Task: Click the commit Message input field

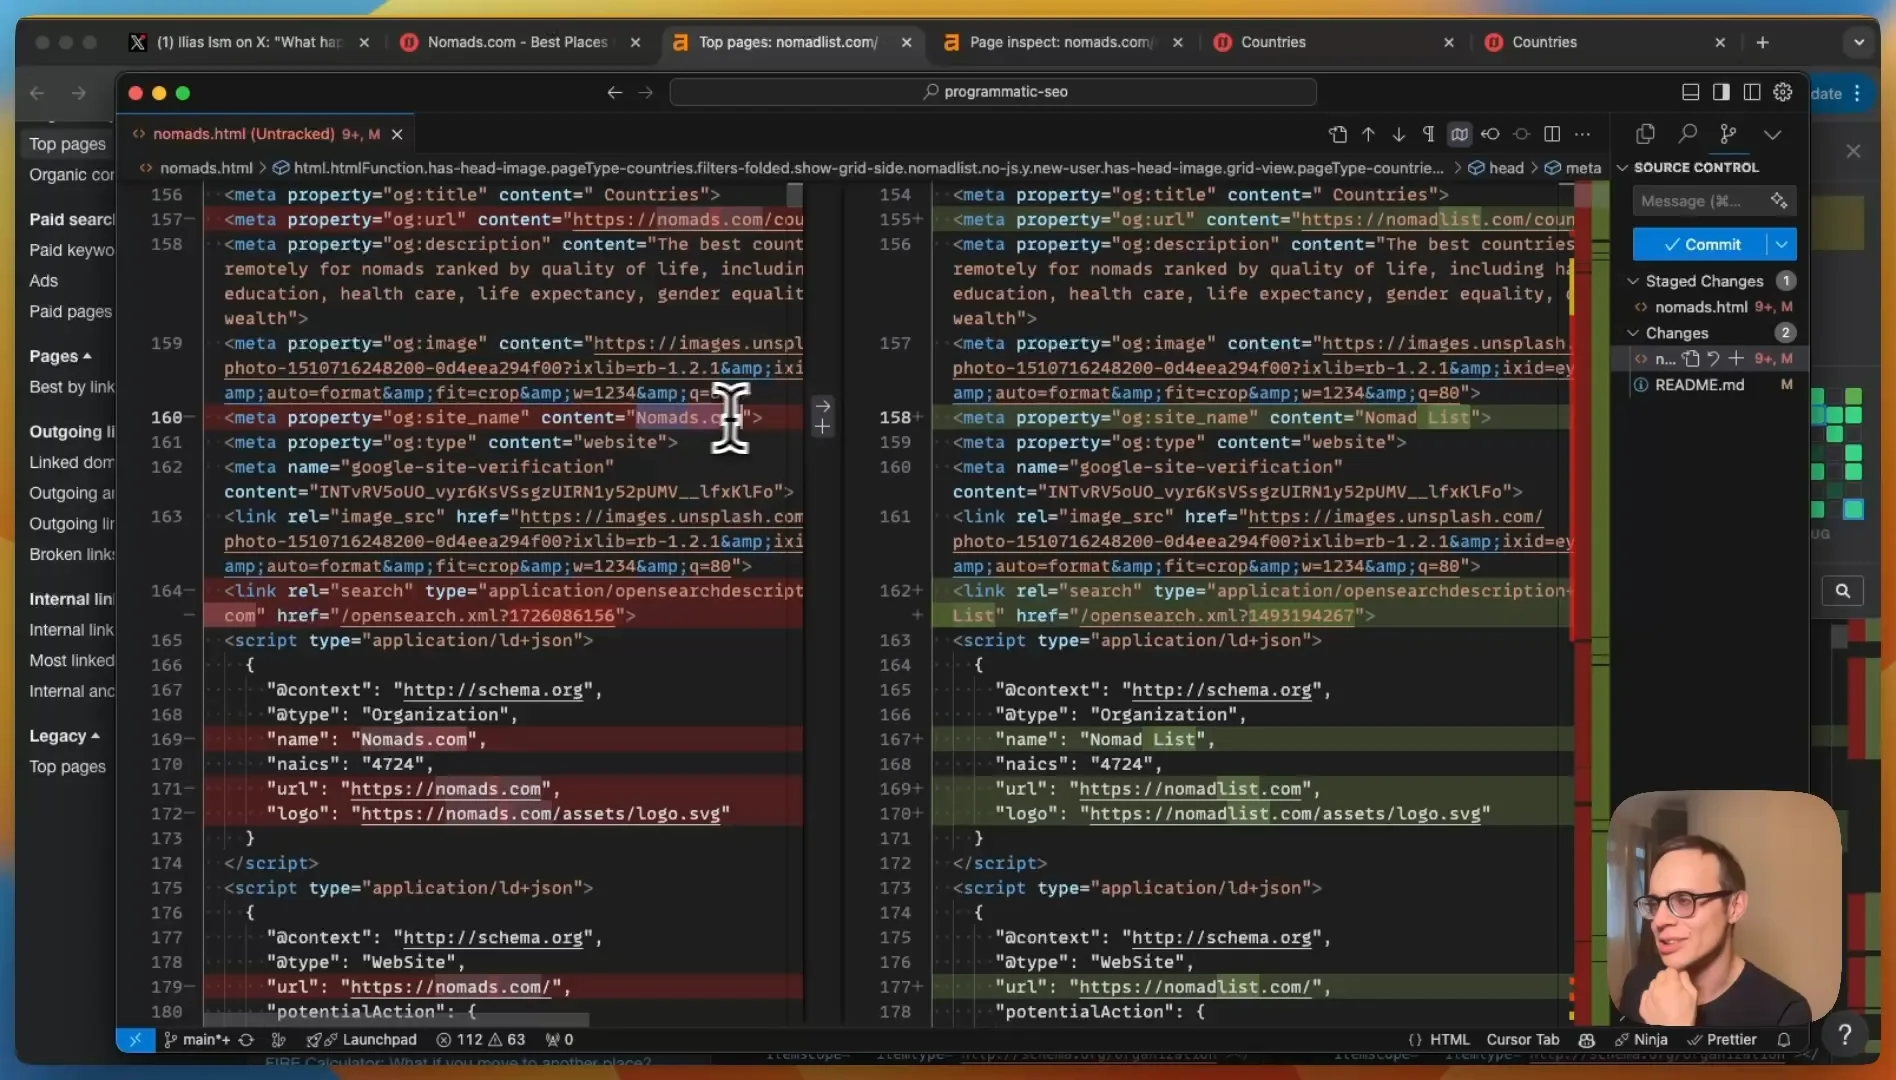Action: pos(1715,200)
